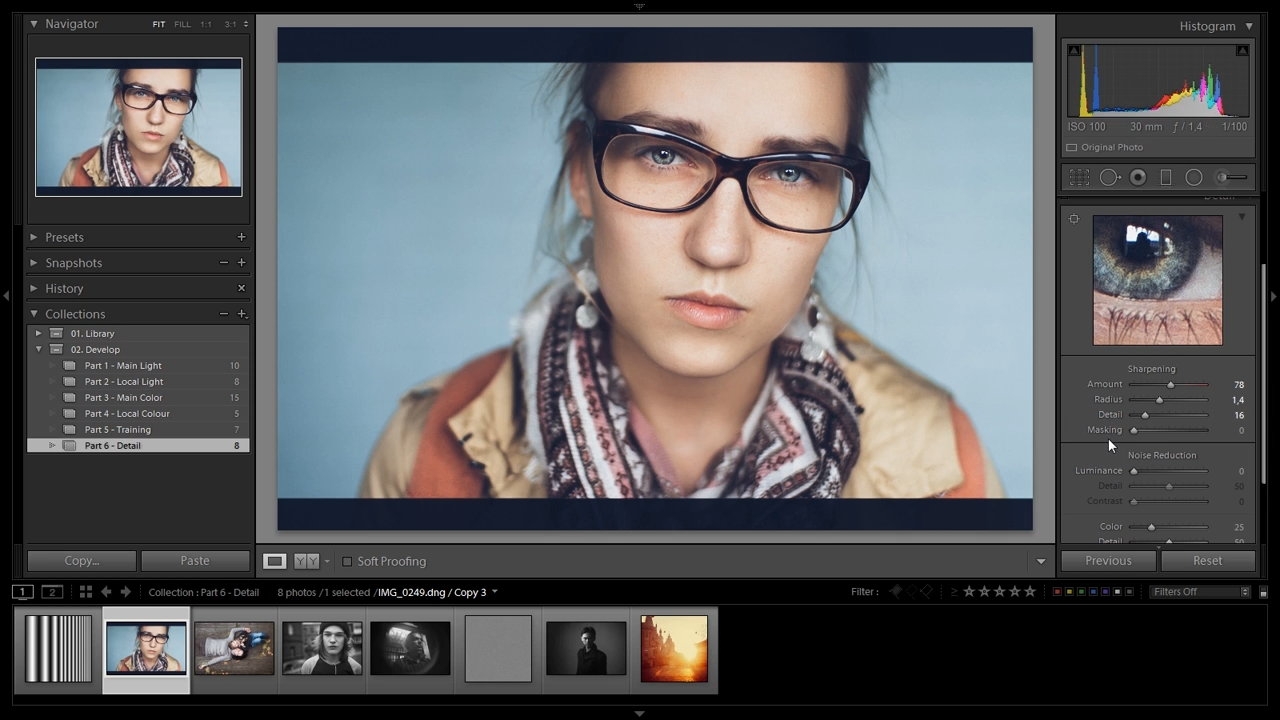Toggle shadow clipping indicator in histogram
The height and width of the screenshot is (720, 1280).
(x=1074, y=50)
